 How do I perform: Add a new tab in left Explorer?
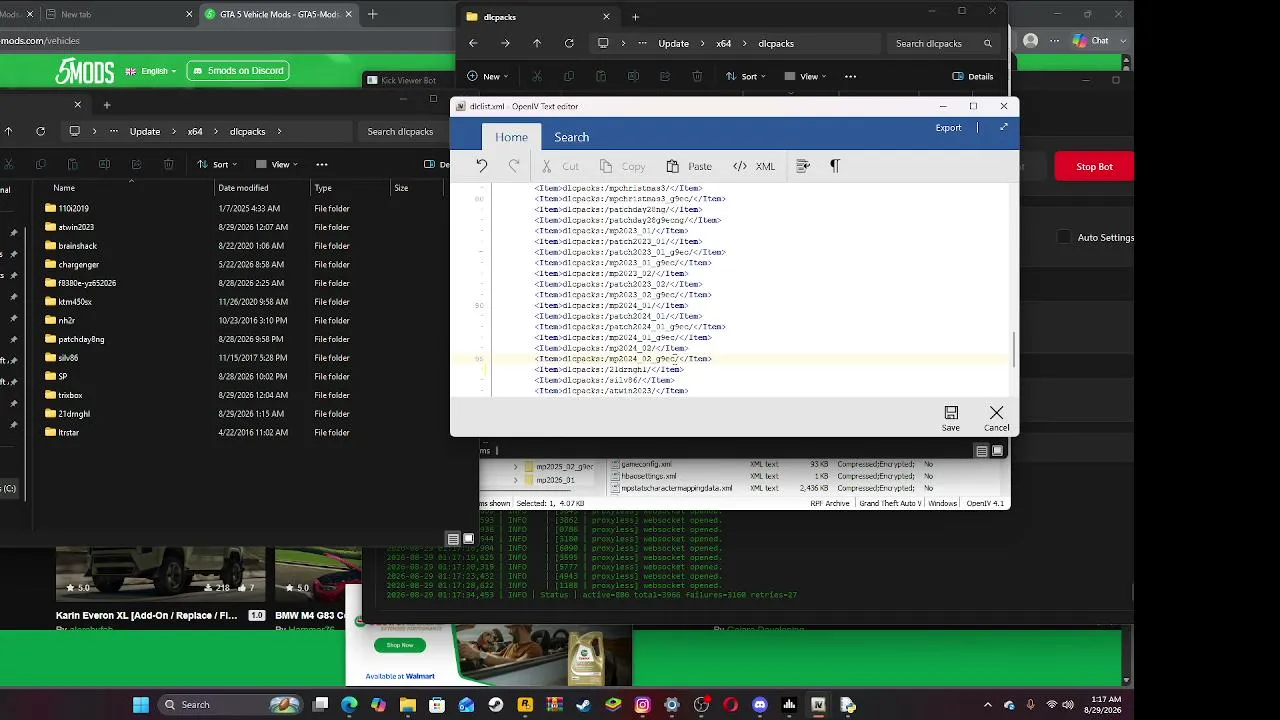[107, 105]
